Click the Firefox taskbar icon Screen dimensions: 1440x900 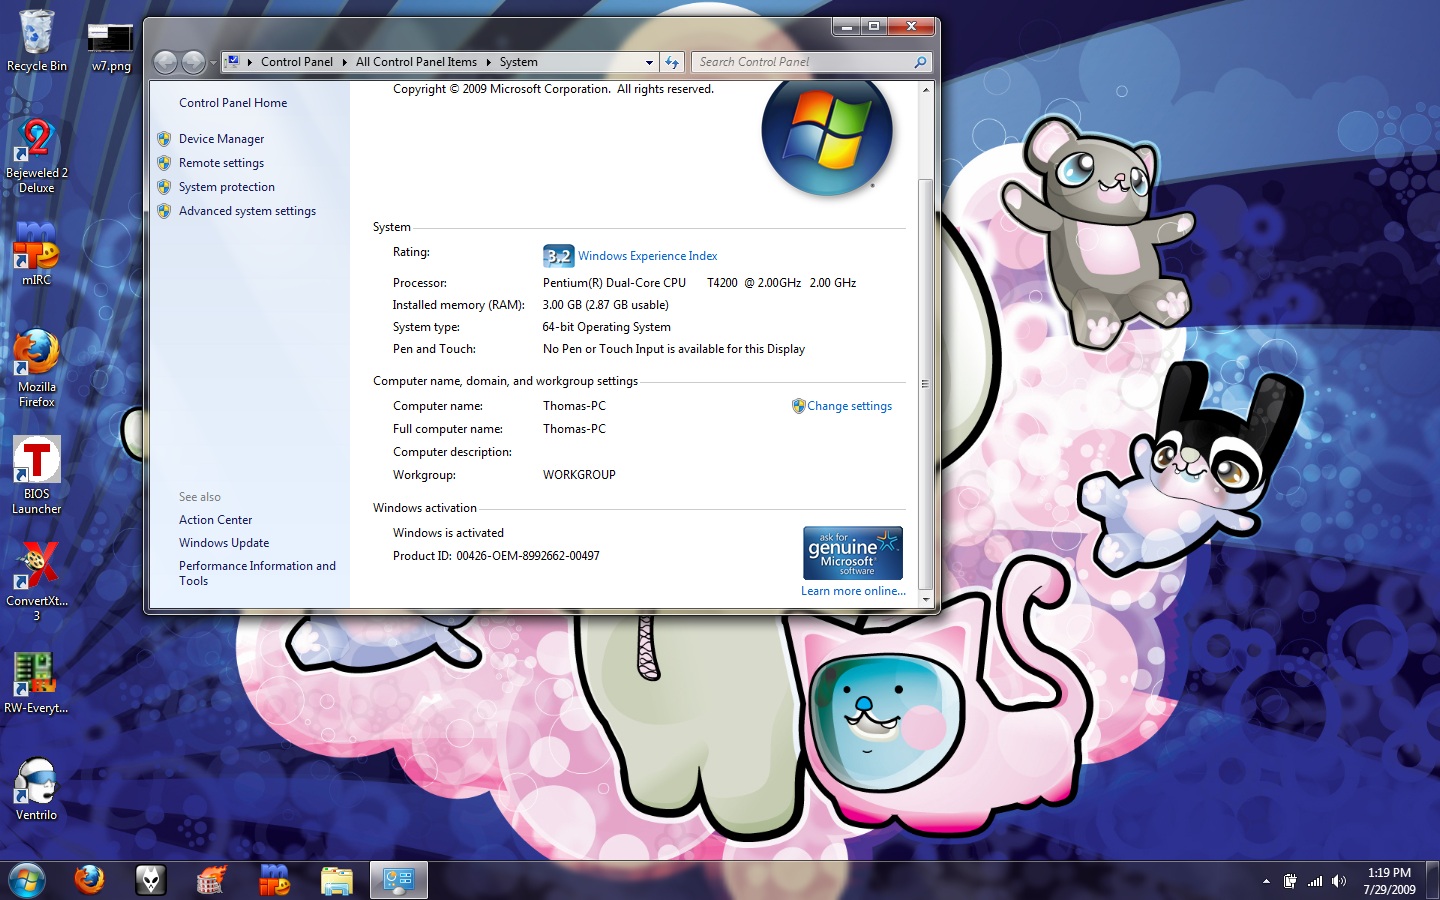tap(89, 880)
